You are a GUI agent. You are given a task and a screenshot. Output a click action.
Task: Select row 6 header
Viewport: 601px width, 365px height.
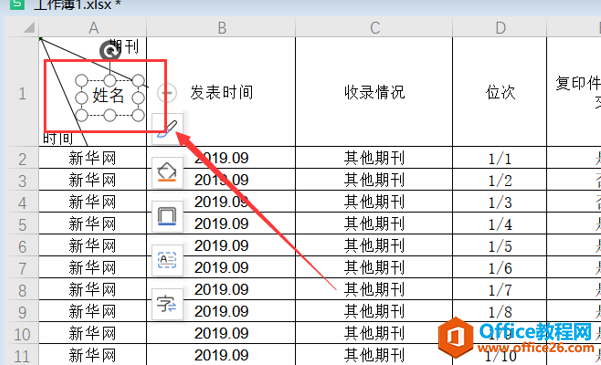coord(22,245)
